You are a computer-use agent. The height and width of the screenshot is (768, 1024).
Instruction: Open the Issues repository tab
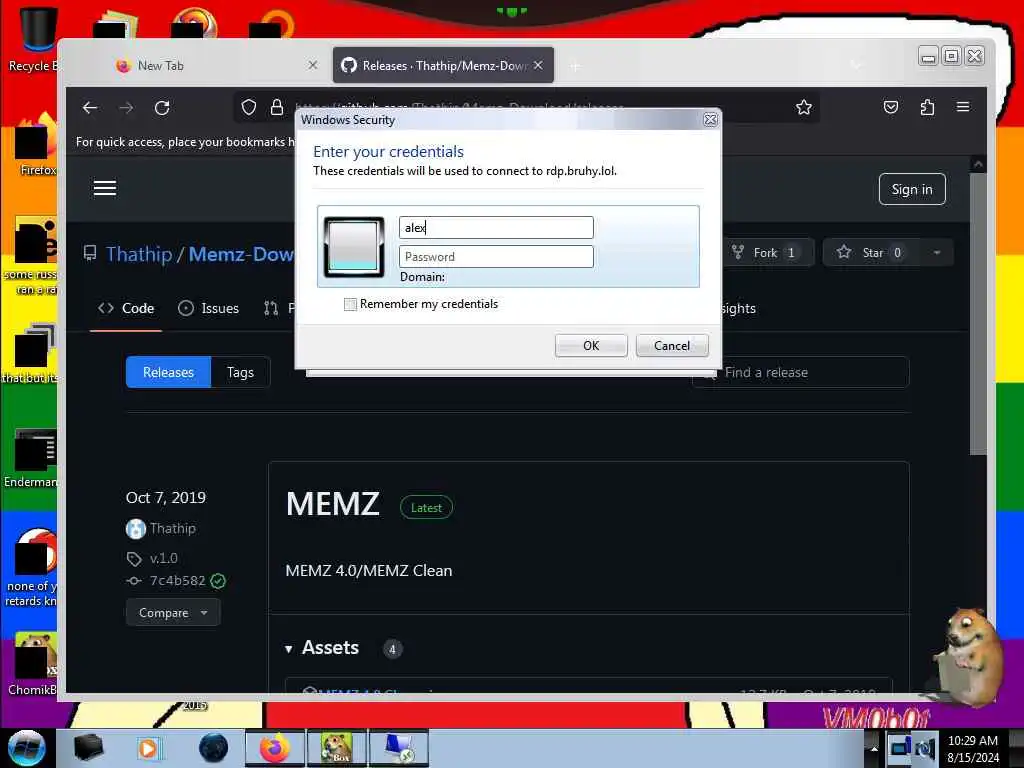pos(208,308)
